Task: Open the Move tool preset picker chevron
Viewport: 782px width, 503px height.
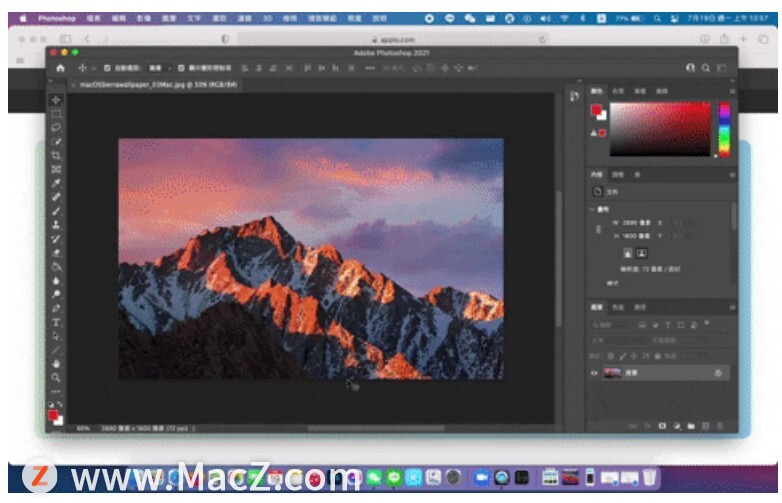Action: coord(93,68)
